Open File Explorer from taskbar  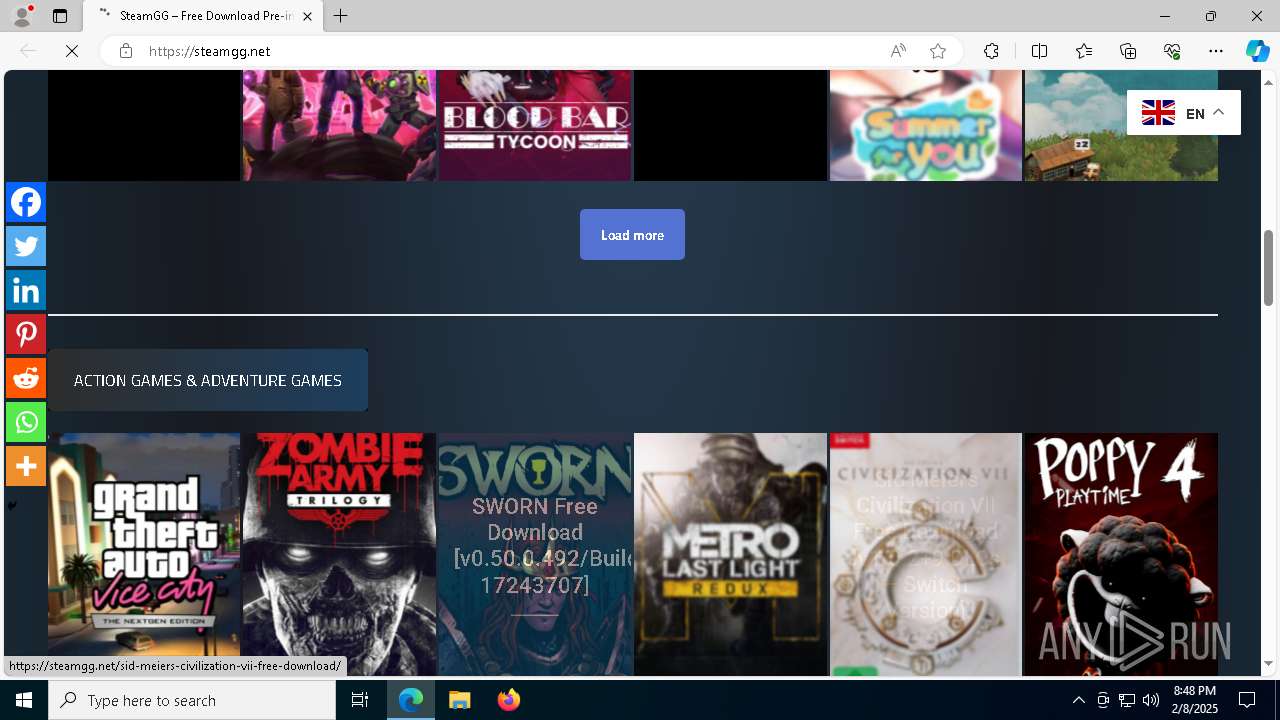(x=459, y=700)
